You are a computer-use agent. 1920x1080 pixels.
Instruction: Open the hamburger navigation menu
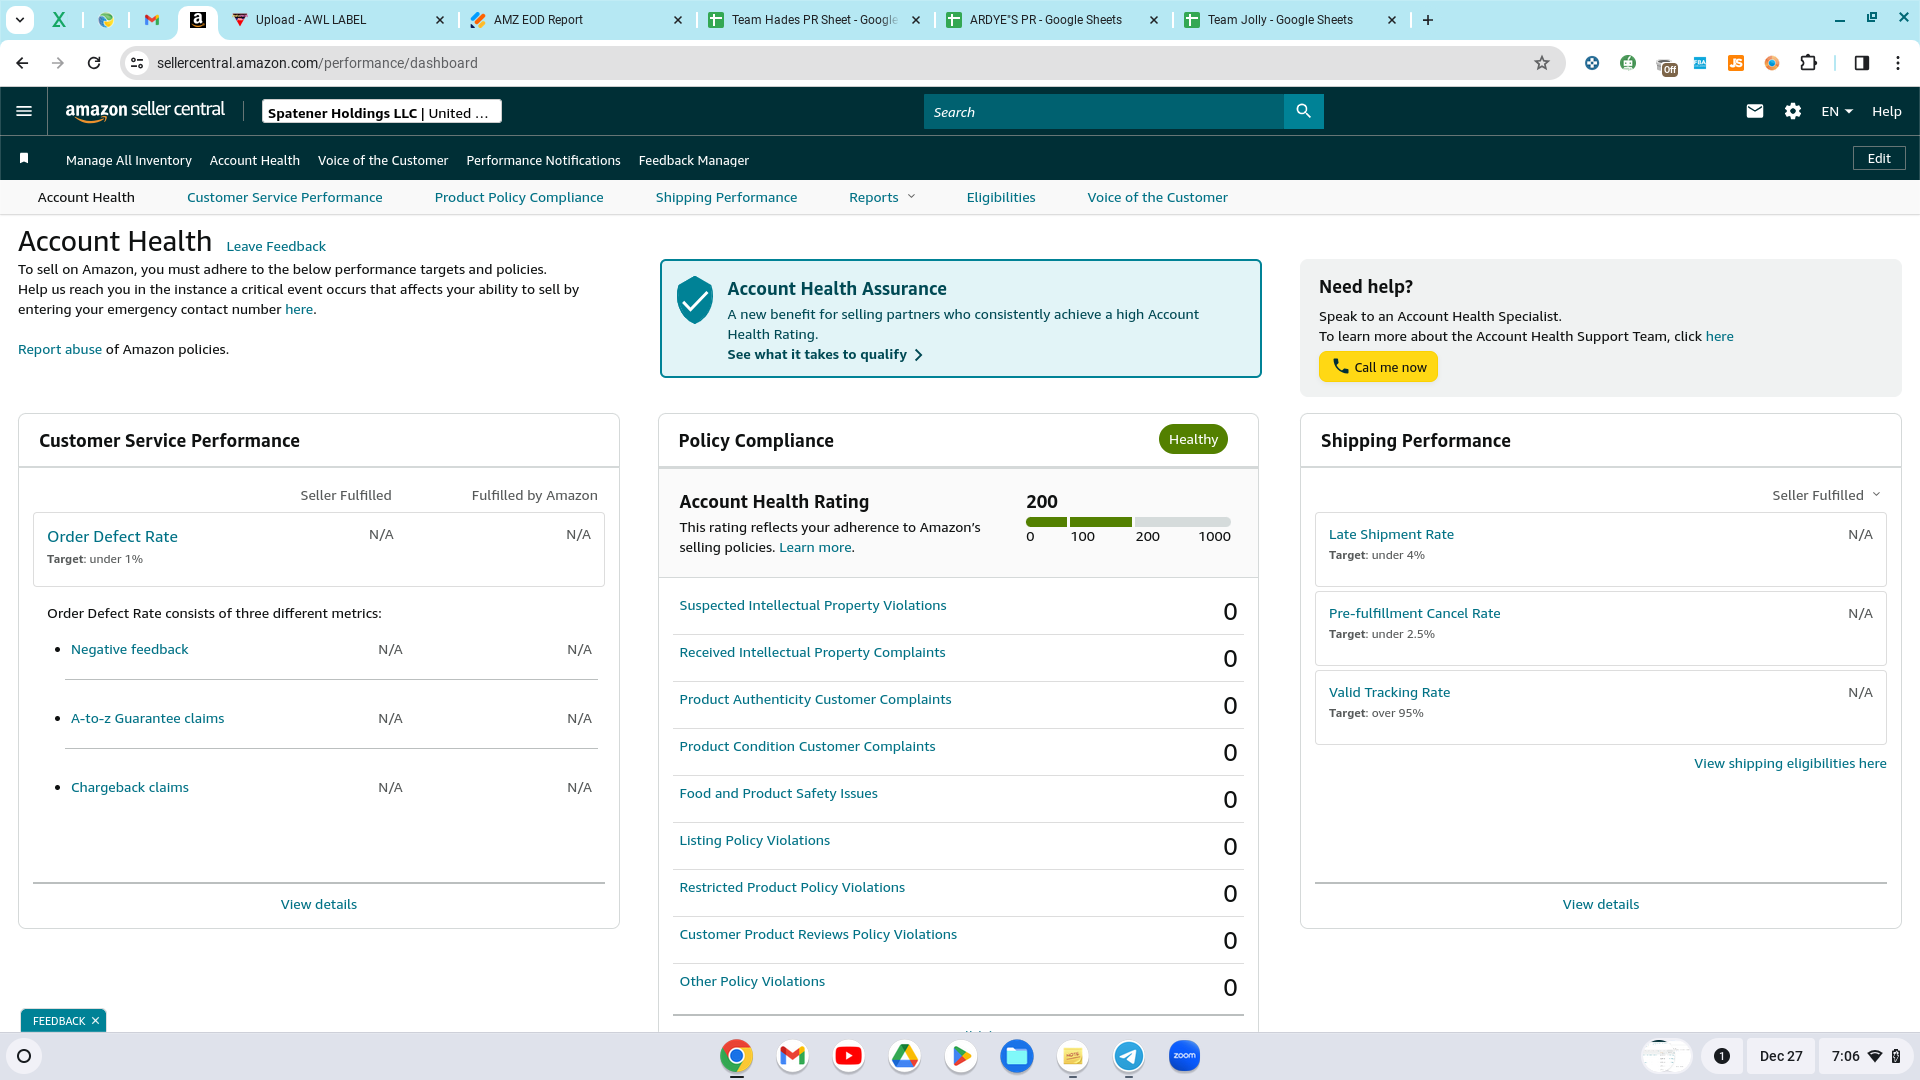(24, 111)
